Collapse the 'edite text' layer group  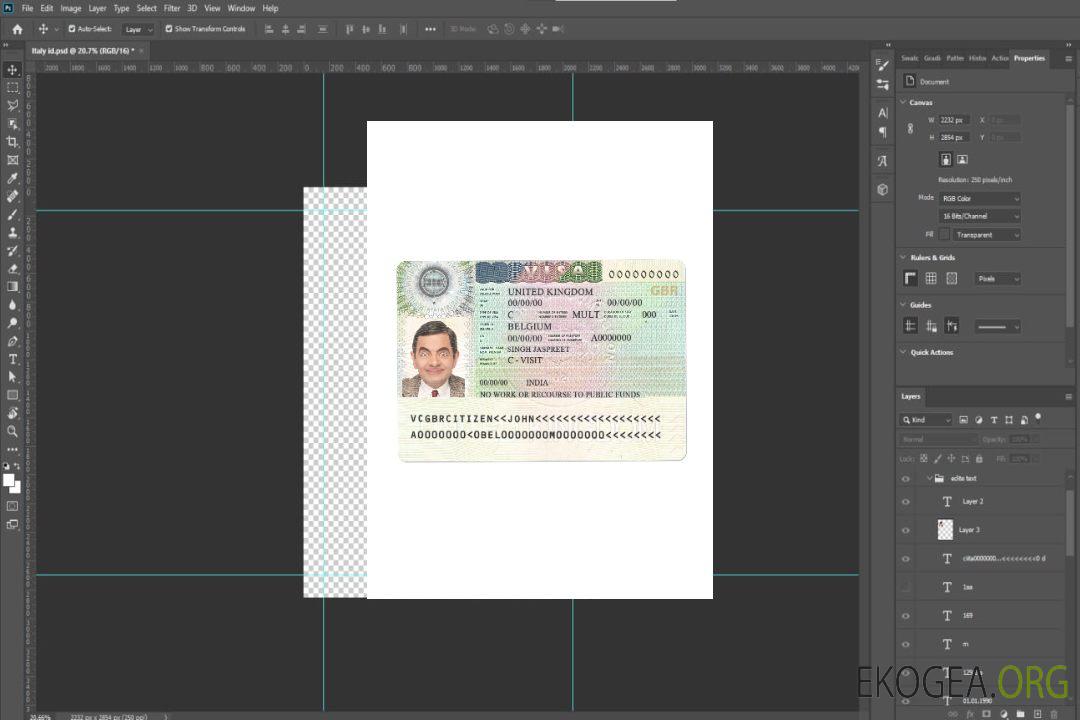929,478
